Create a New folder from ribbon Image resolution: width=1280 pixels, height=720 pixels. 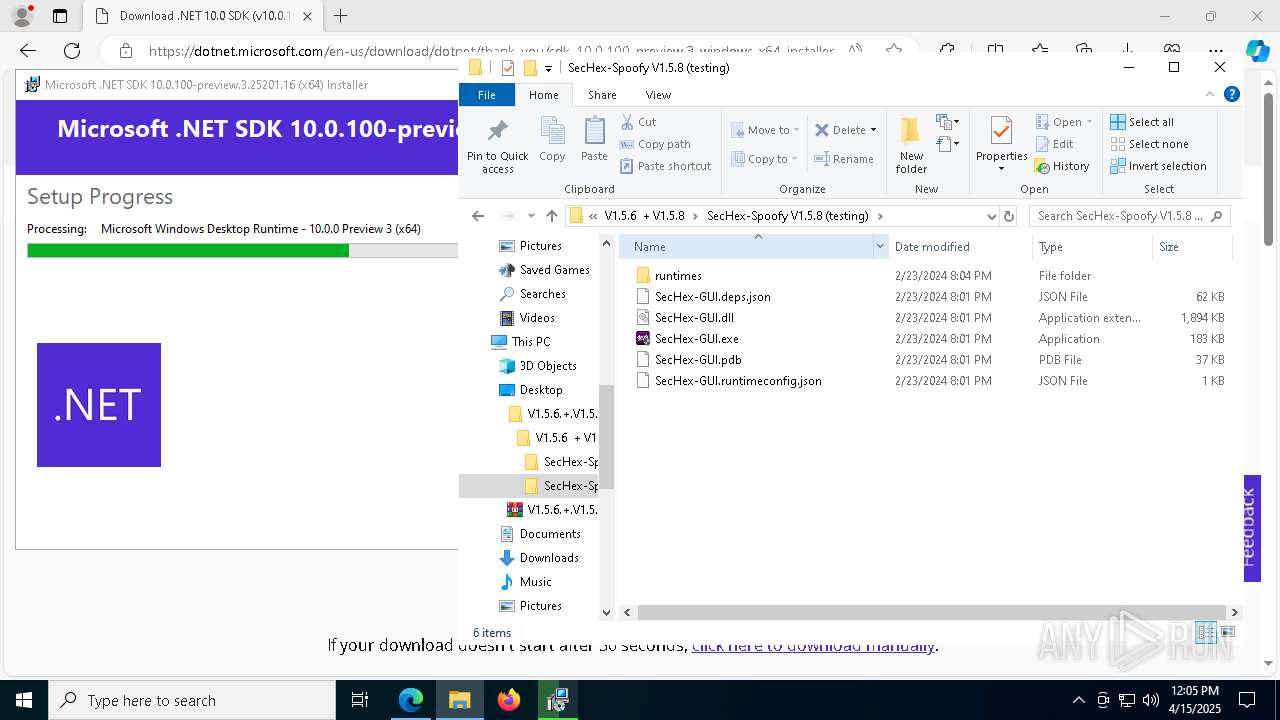click(x=911, y=145)
